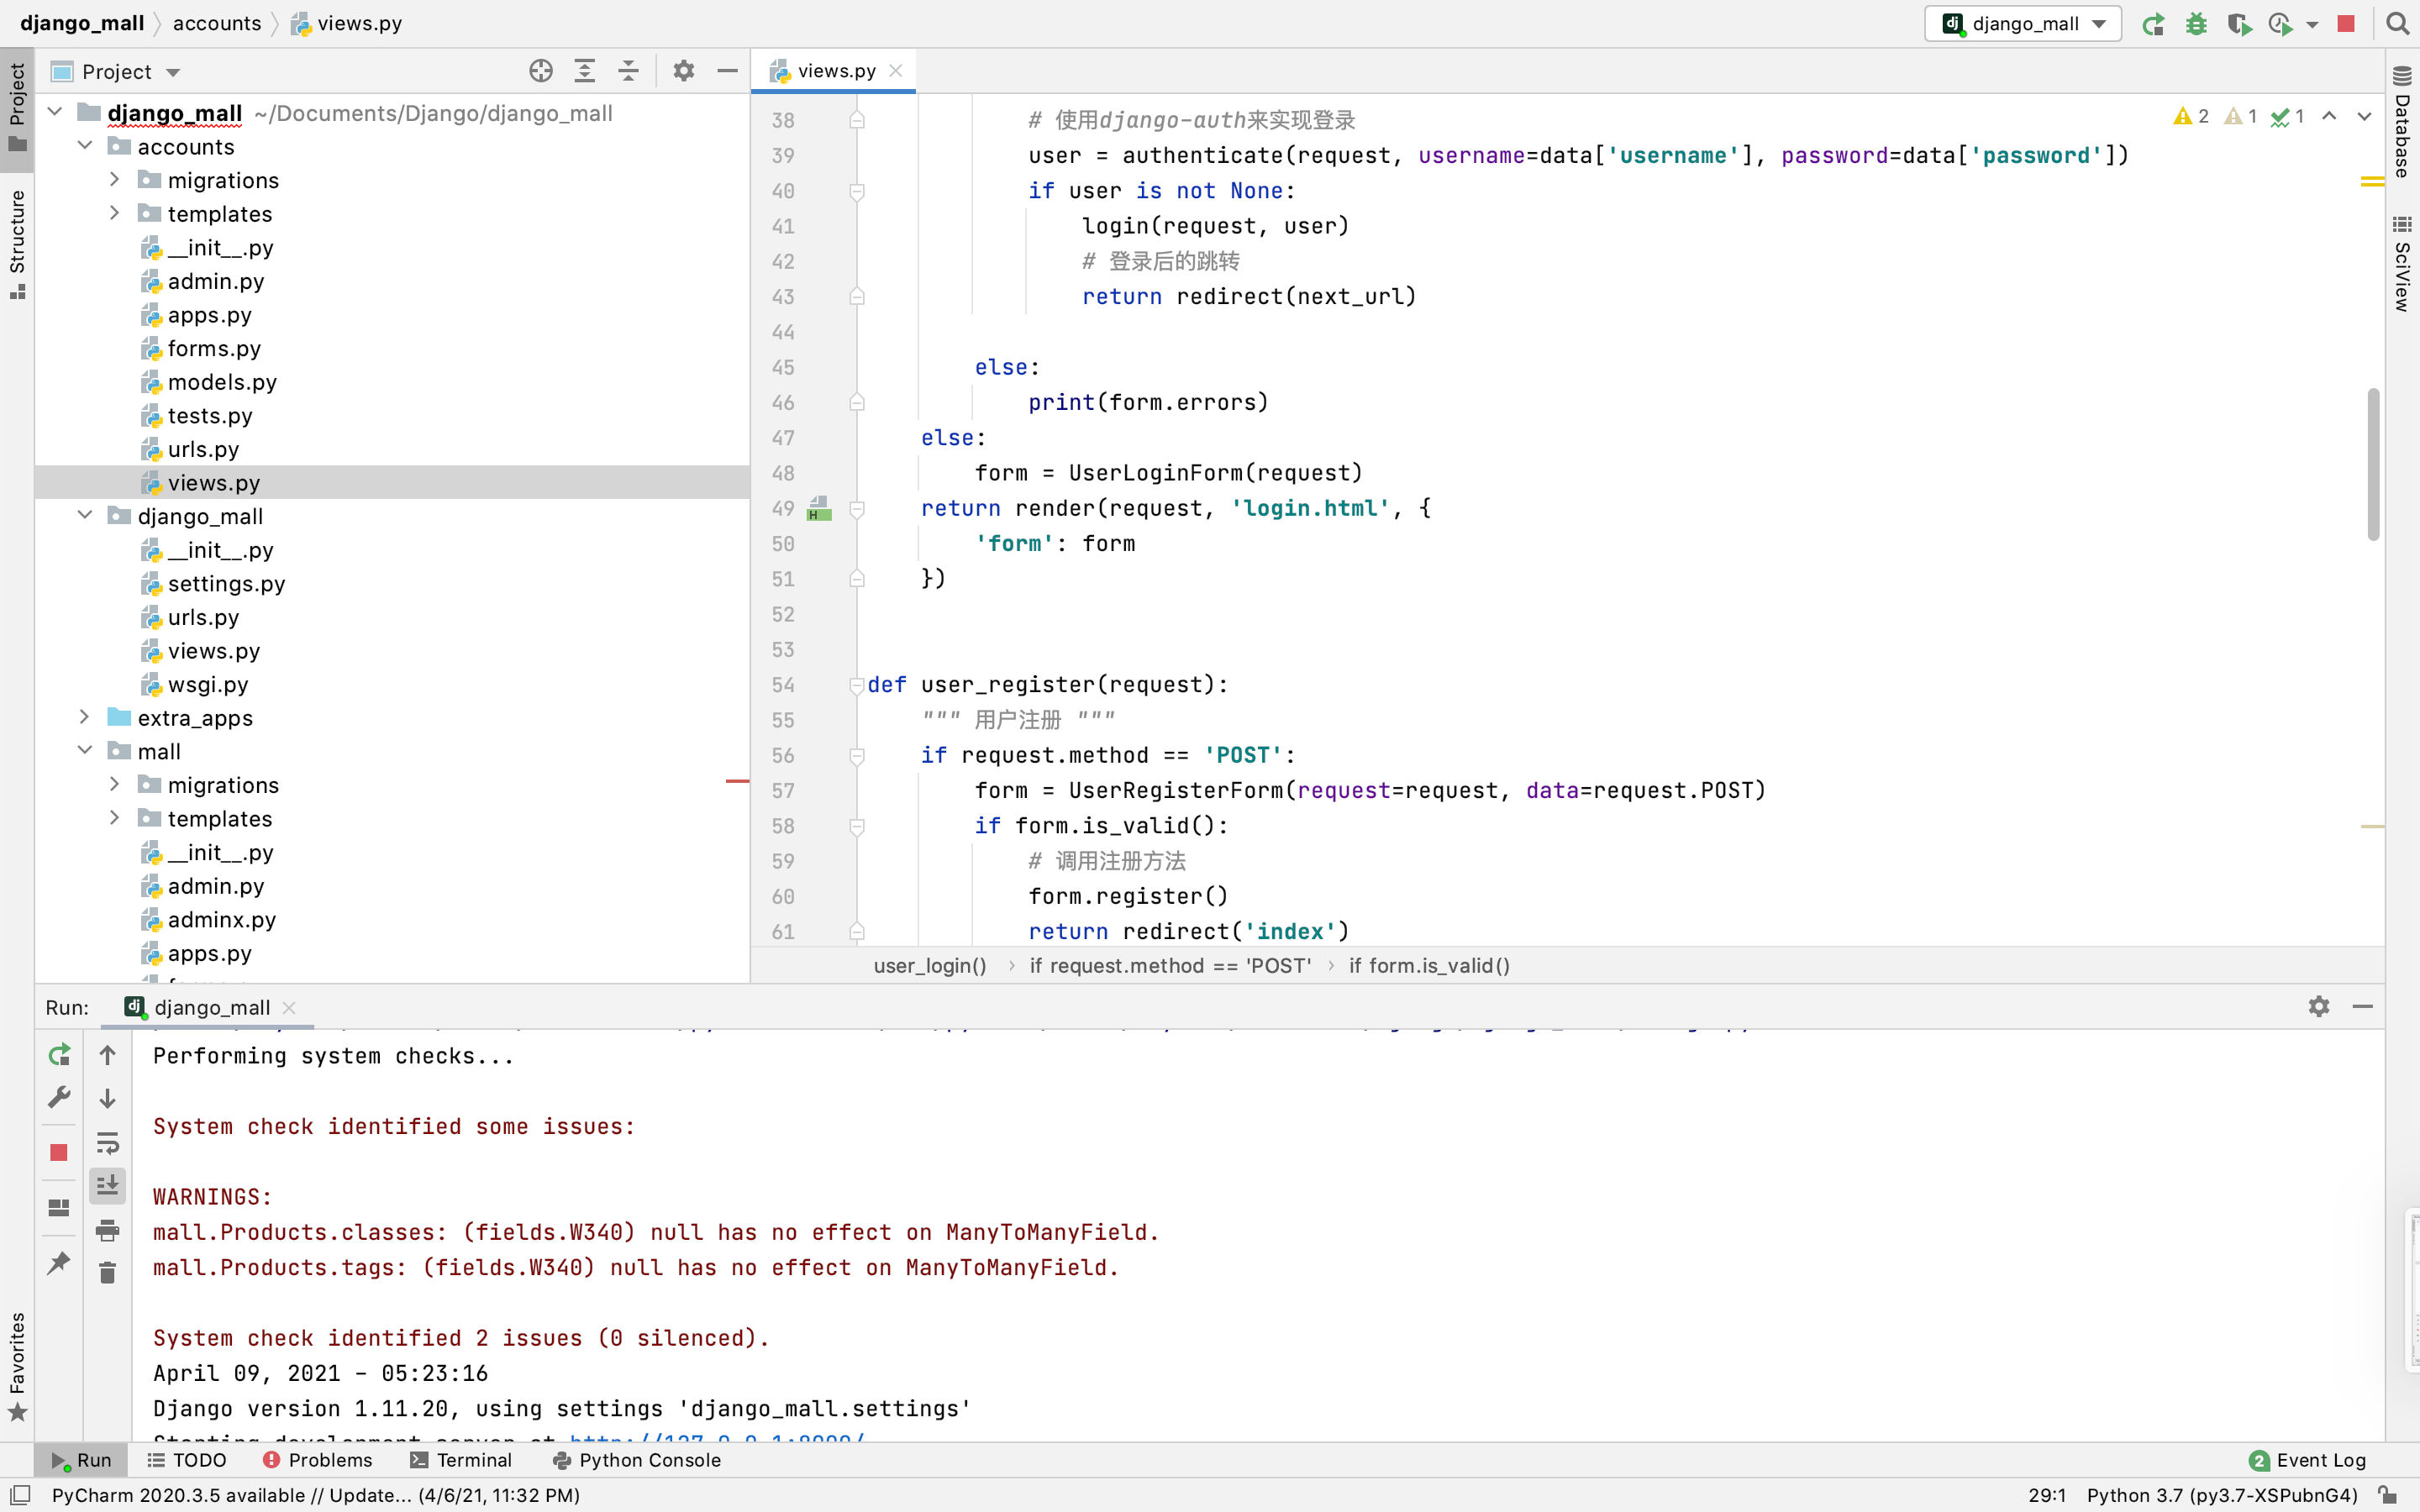Click Expand All in Project panel

coord(585,71)
